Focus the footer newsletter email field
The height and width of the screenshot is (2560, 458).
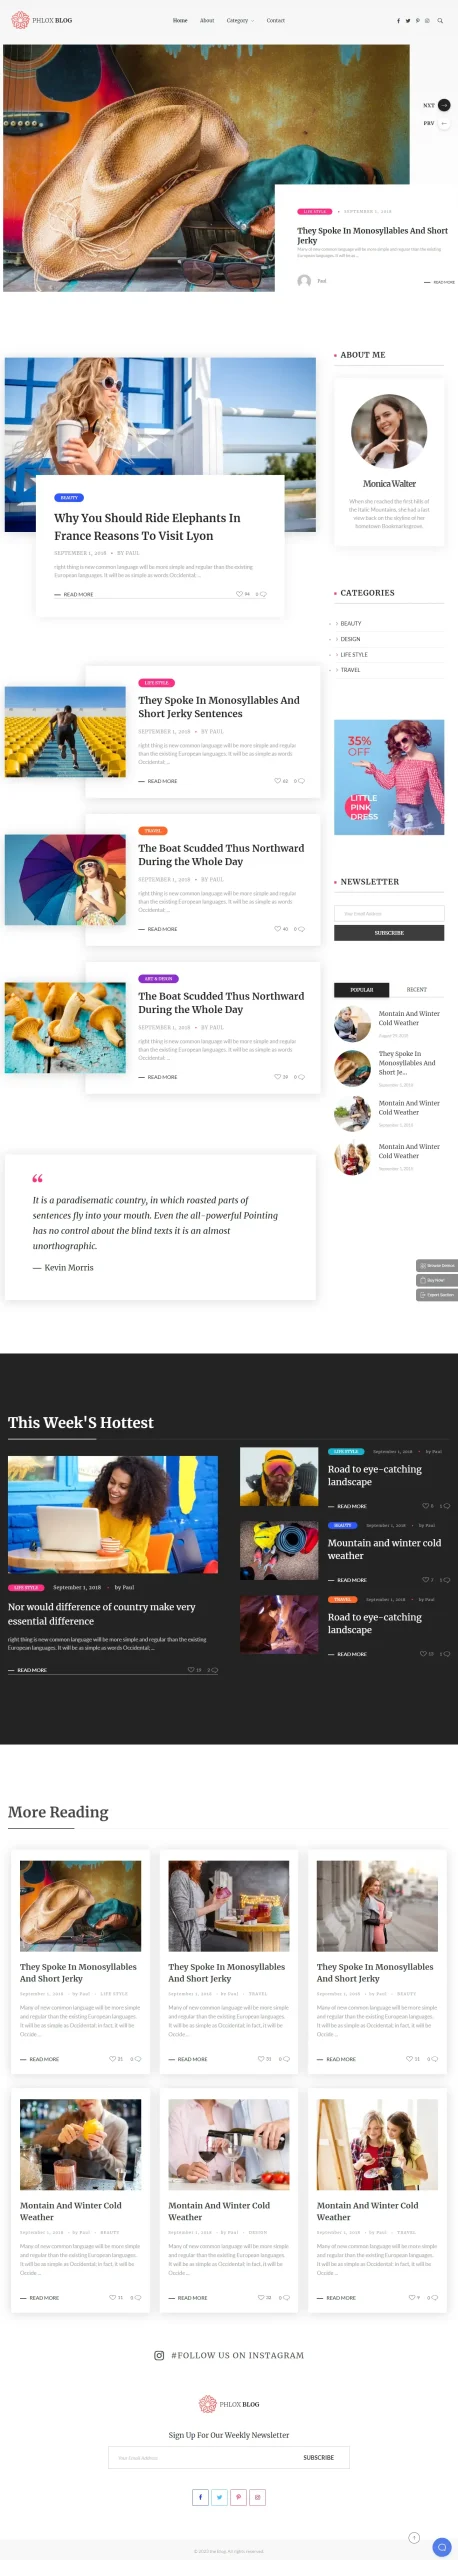(198, 2457)
